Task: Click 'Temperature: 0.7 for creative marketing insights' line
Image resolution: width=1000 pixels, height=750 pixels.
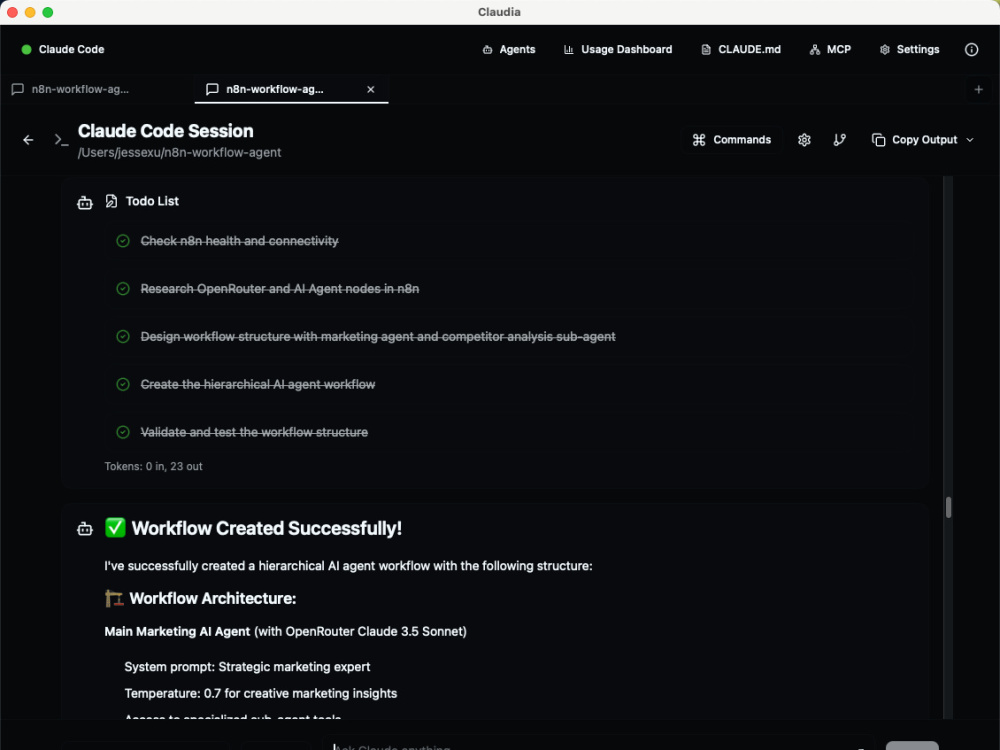Action: click(x=260, y=693)
